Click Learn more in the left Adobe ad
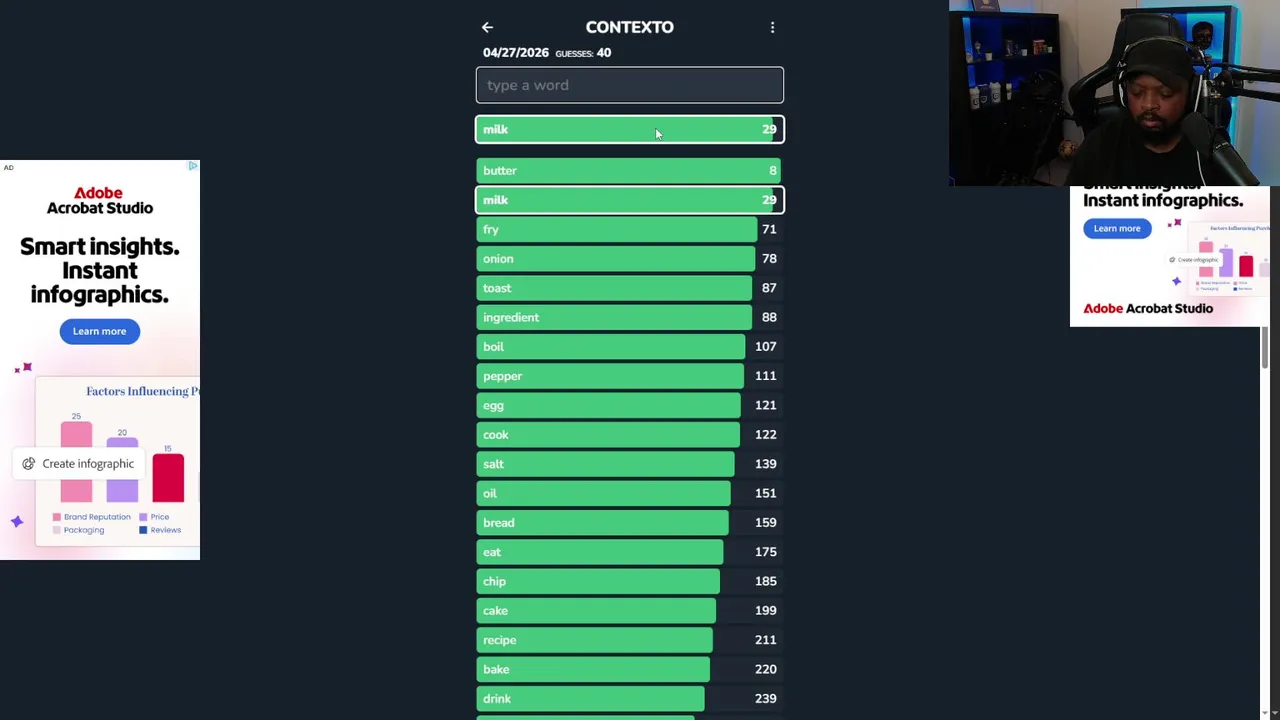The height and width of the screenshot is (720, 1280). click(x=99, y=331)
